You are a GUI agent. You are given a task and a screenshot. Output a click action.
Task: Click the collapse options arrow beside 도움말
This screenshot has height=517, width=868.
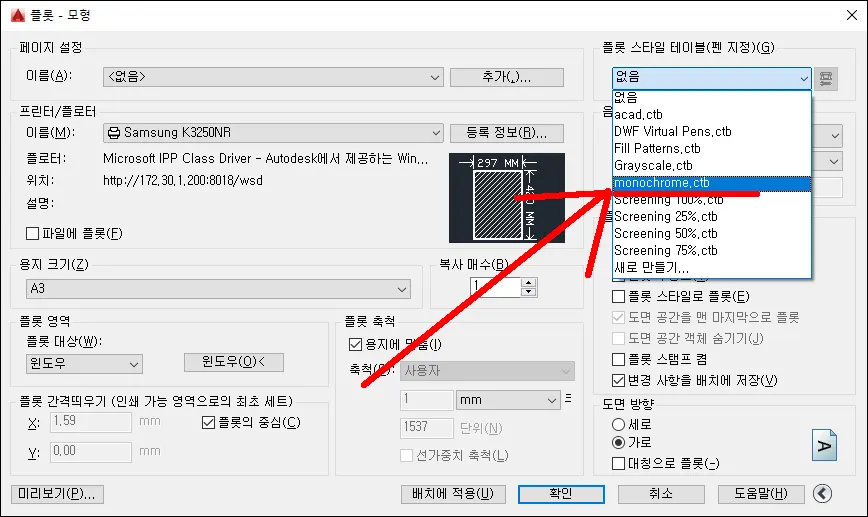click(x=822, y=493)
